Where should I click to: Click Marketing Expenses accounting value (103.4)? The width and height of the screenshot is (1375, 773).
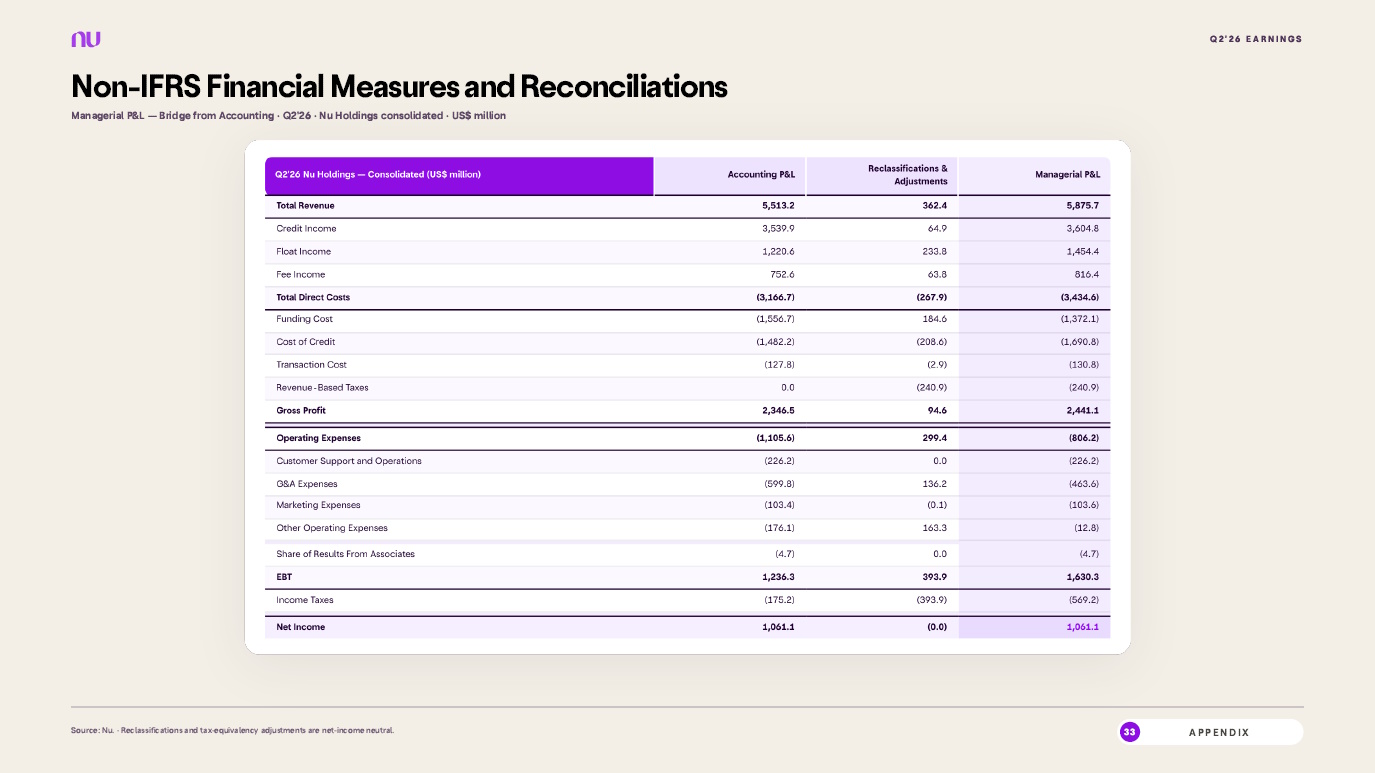[x=779, y=506]
